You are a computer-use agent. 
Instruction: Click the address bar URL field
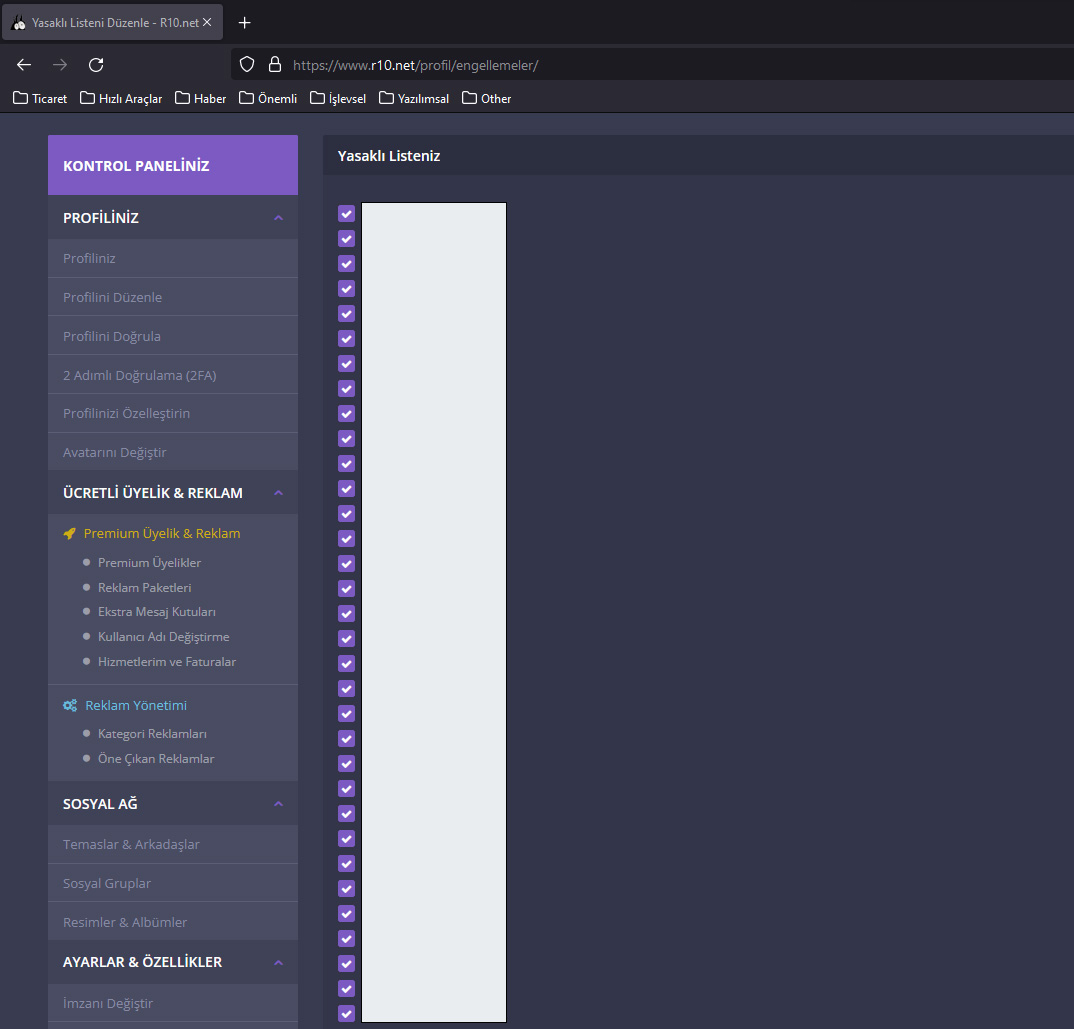click(651, 65)
